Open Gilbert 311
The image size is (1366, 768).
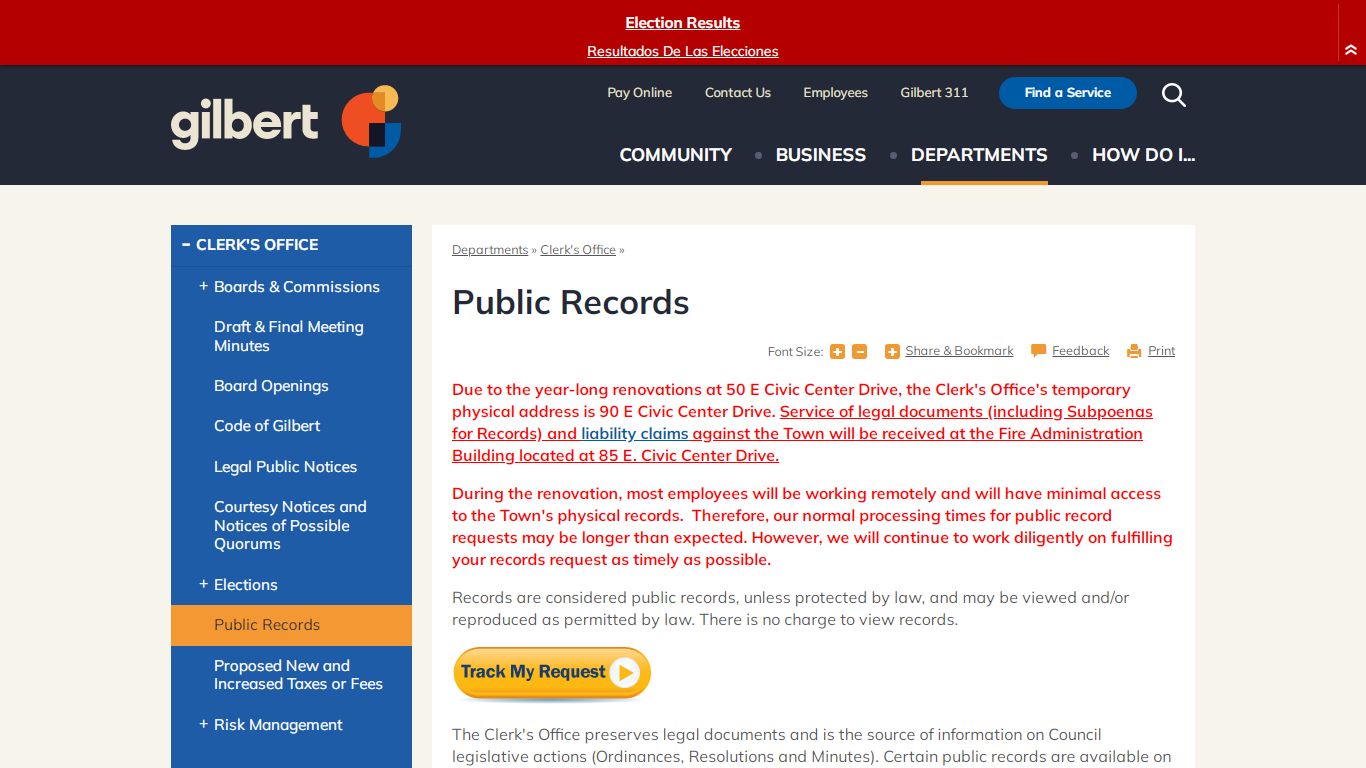point(934,92)
